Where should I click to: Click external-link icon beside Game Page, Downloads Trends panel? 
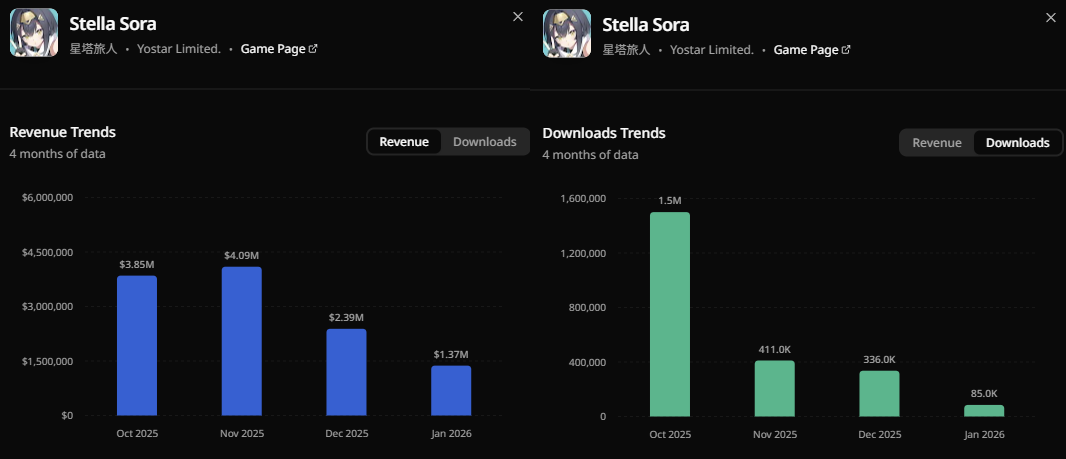click(x=846, y=49)
